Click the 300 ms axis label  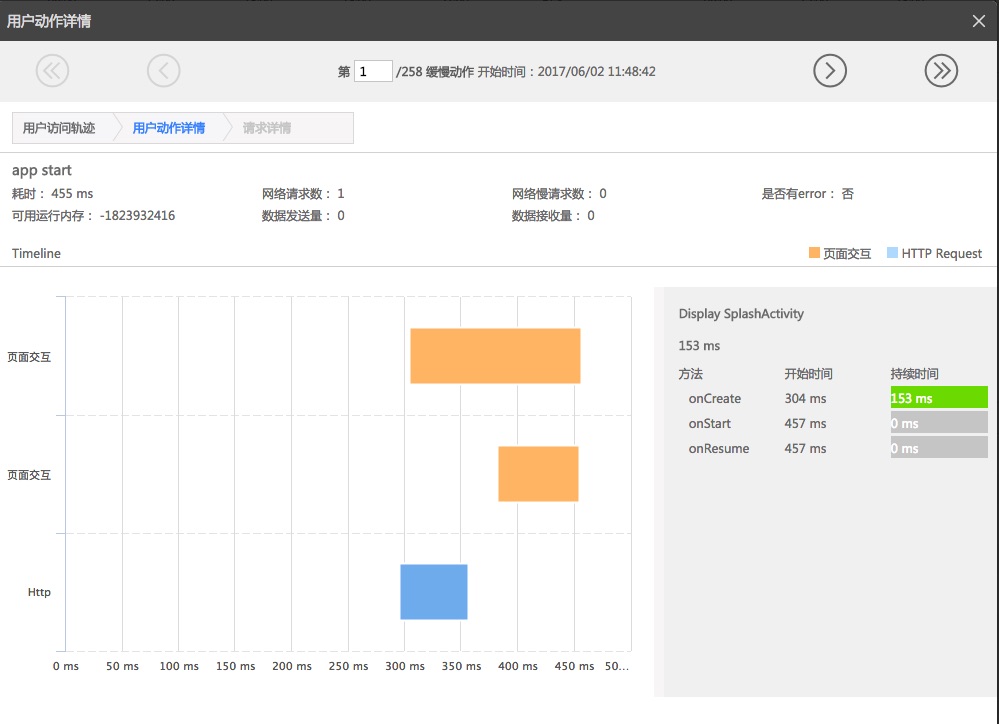coord(405,666)
